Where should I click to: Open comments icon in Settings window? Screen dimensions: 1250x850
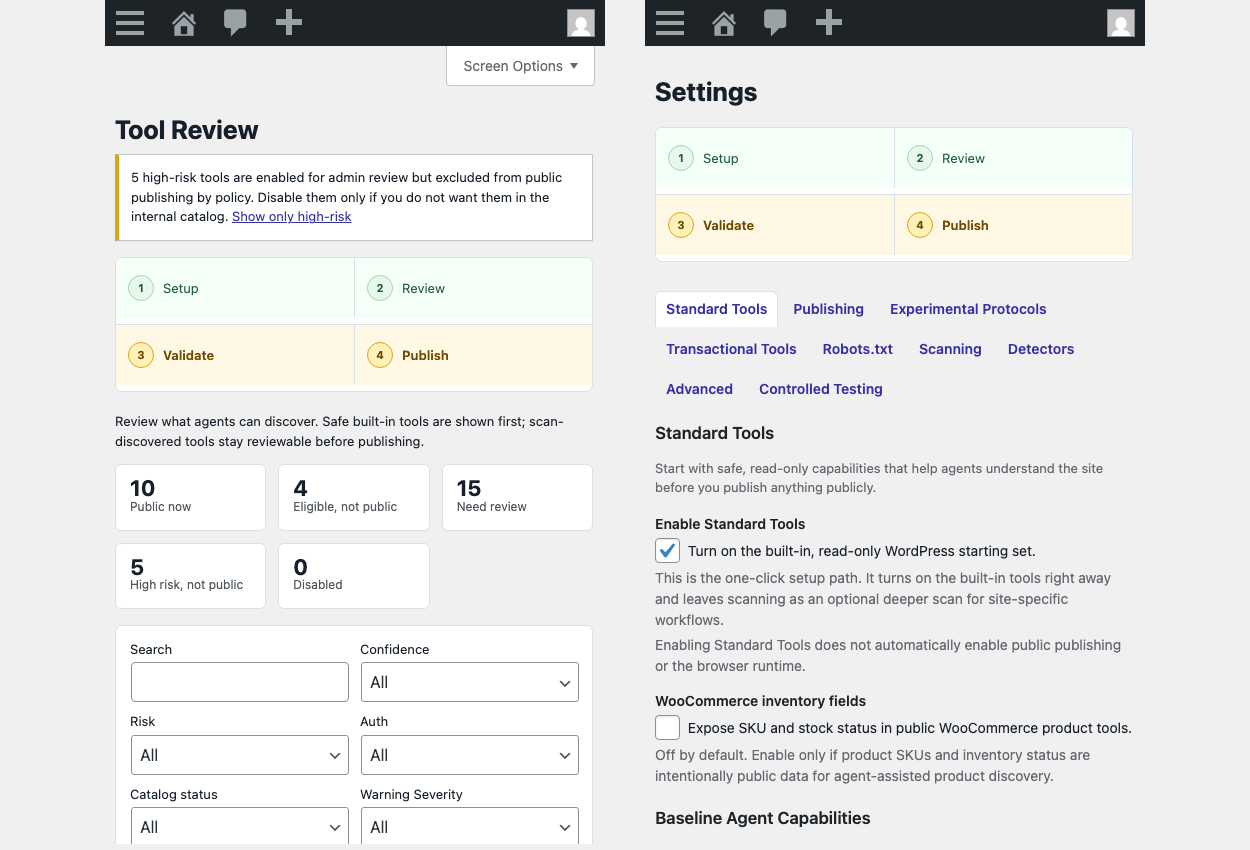[776, 23]
